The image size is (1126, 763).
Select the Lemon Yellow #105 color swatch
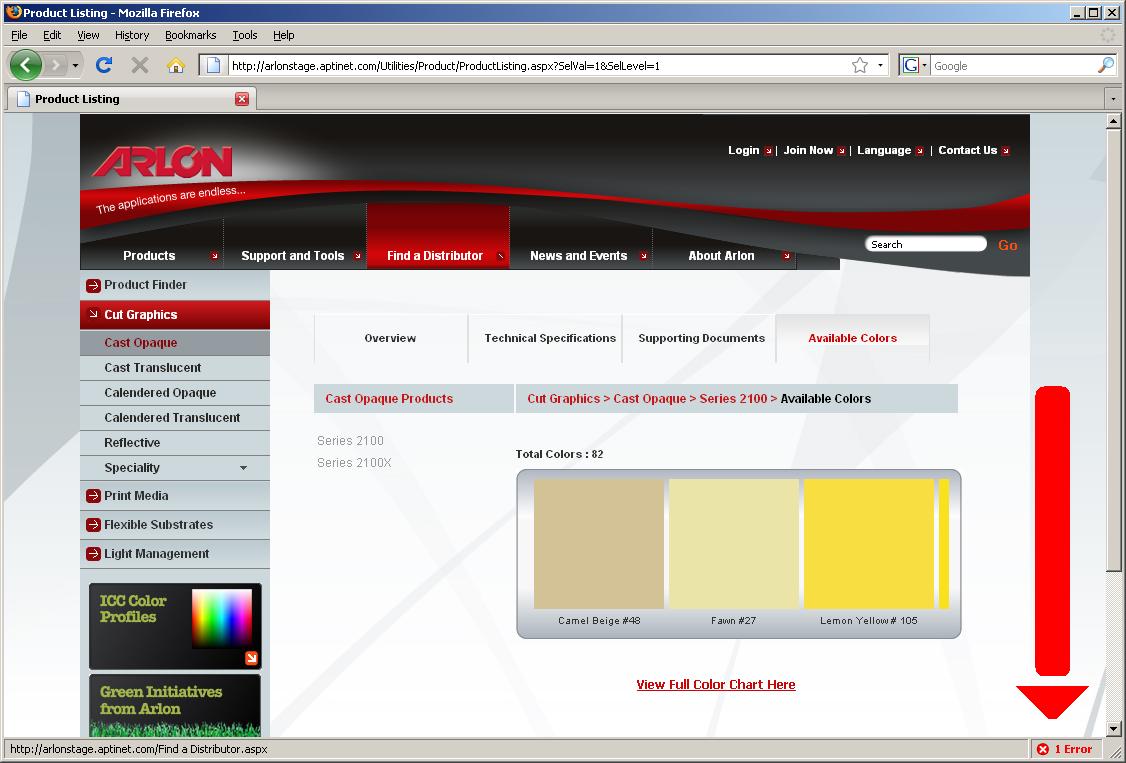(869, 544)
